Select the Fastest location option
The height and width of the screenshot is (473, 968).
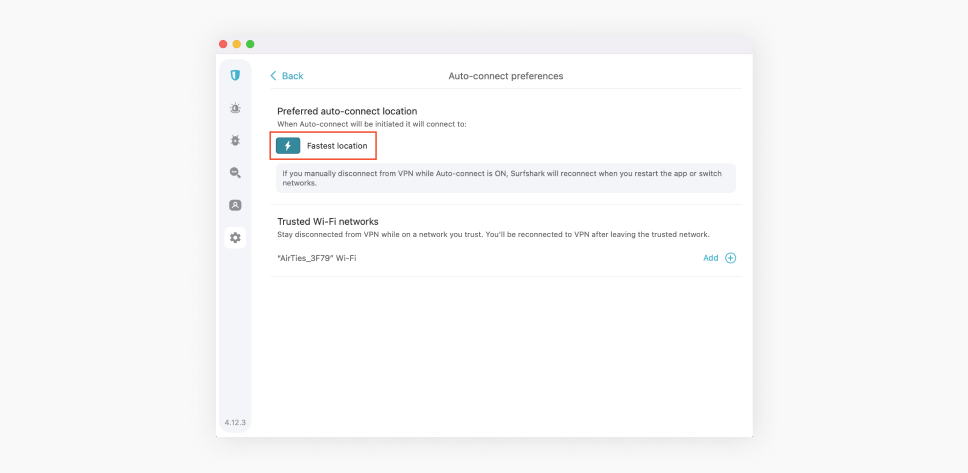pos(322,146)
